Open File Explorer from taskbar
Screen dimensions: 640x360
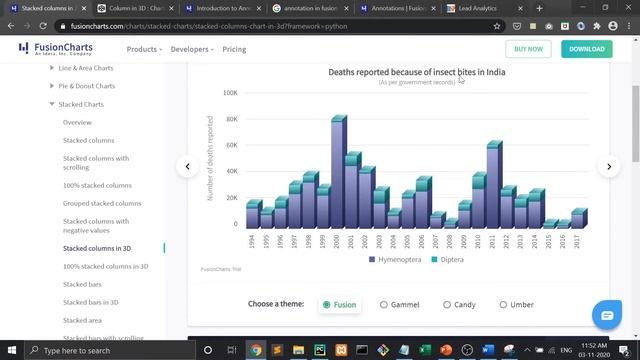click(298, 350)
